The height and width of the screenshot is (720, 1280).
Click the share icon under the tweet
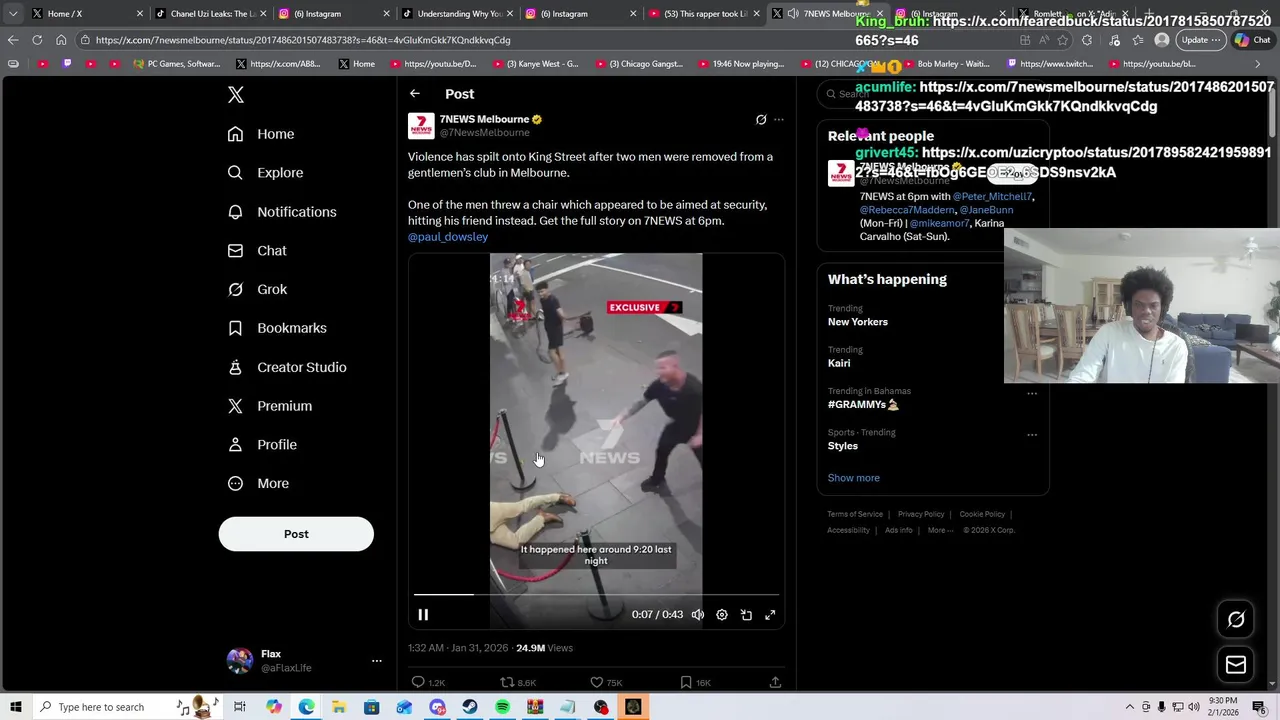click(775, 682)
